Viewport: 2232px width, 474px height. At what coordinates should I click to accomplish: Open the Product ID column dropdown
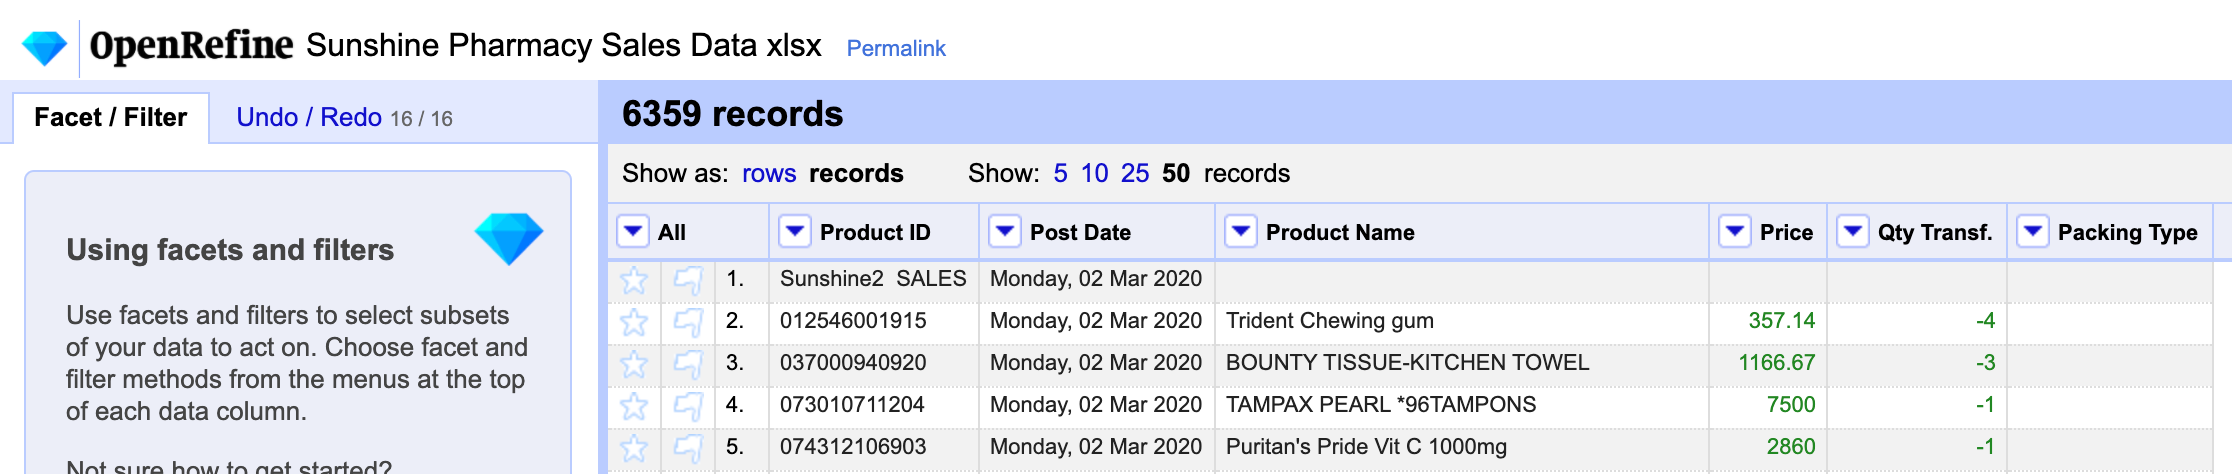(795, 232)
